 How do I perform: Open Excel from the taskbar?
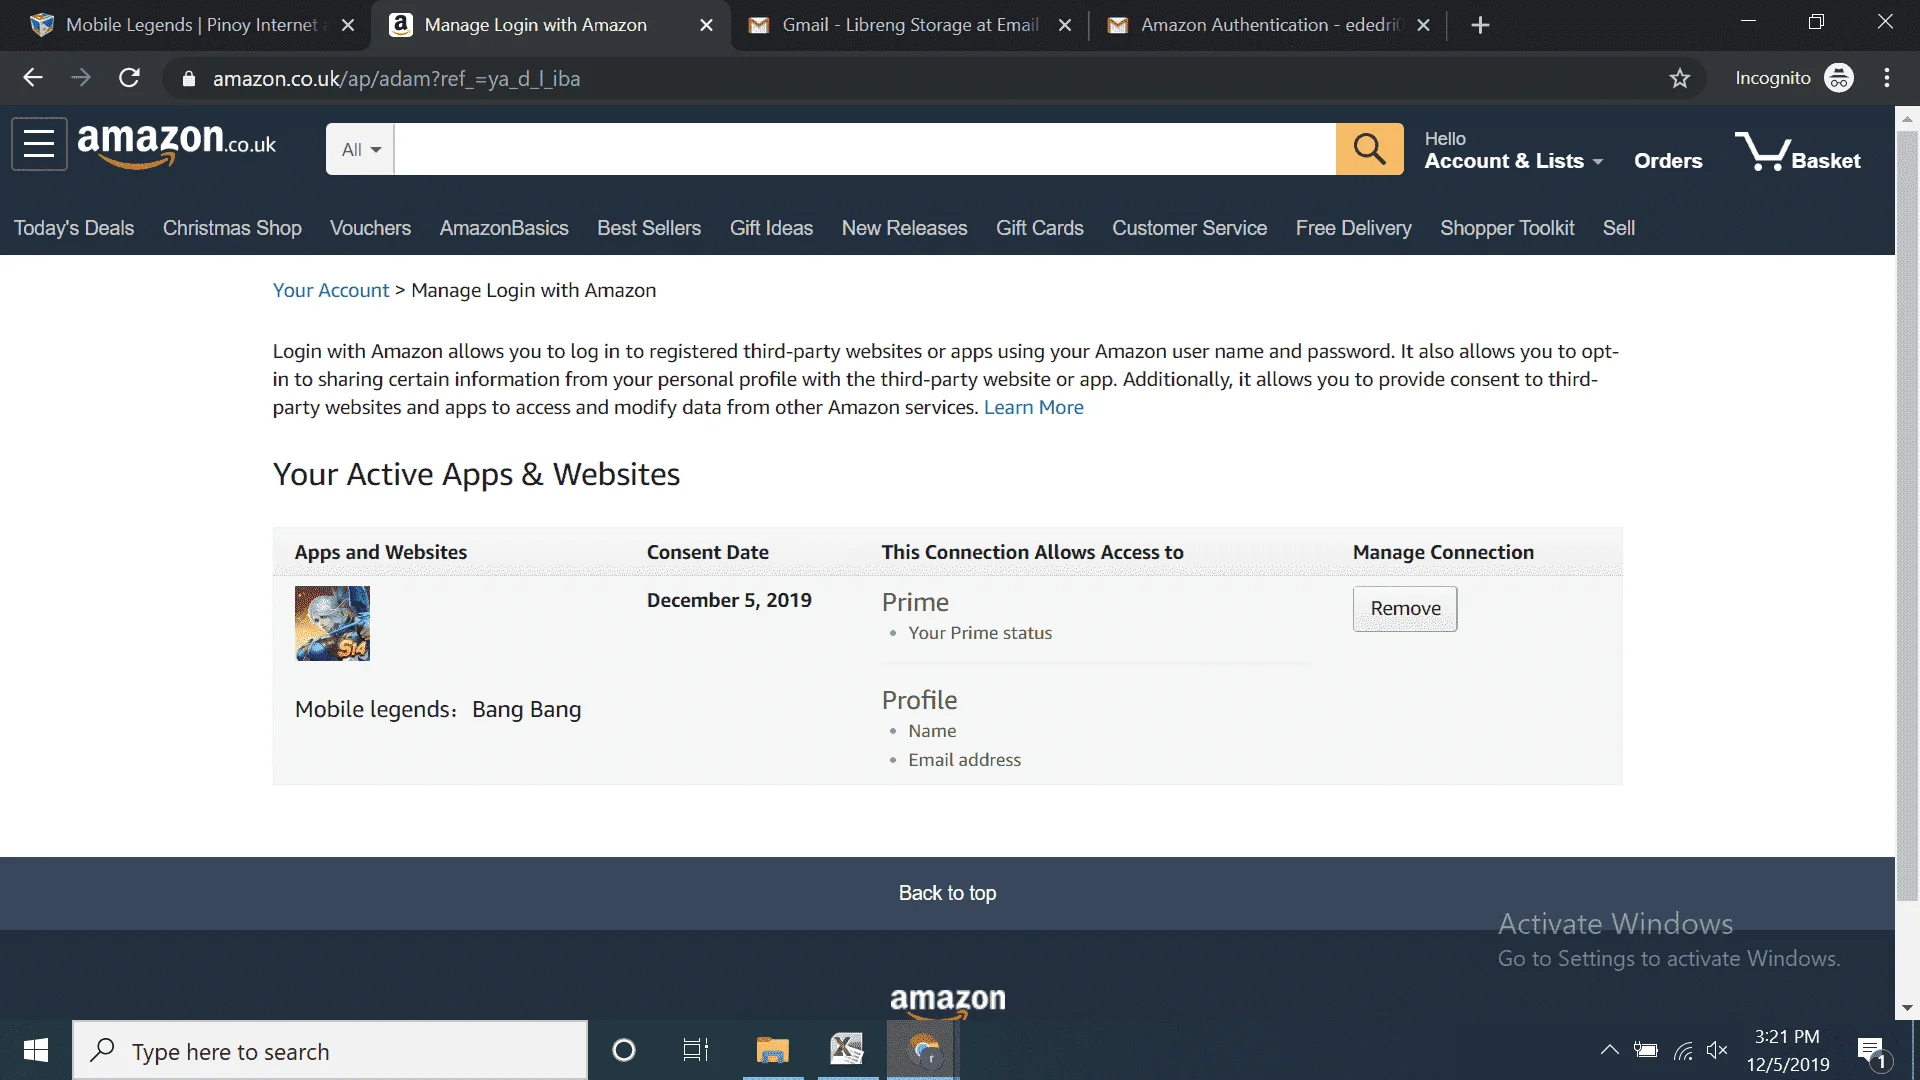click(847, 1050)
